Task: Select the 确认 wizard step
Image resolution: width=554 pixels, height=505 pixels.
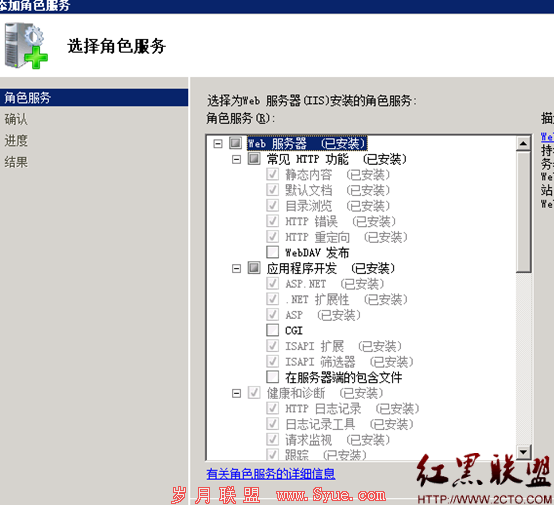Action: click(16, 119)
